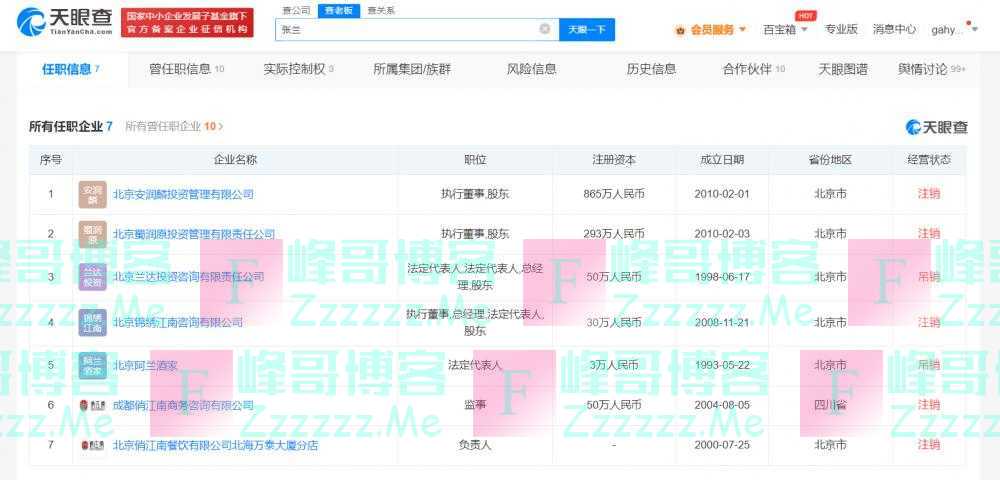Select the 查老板 search tab
1000x480 pixels.
tap(339, 11)
